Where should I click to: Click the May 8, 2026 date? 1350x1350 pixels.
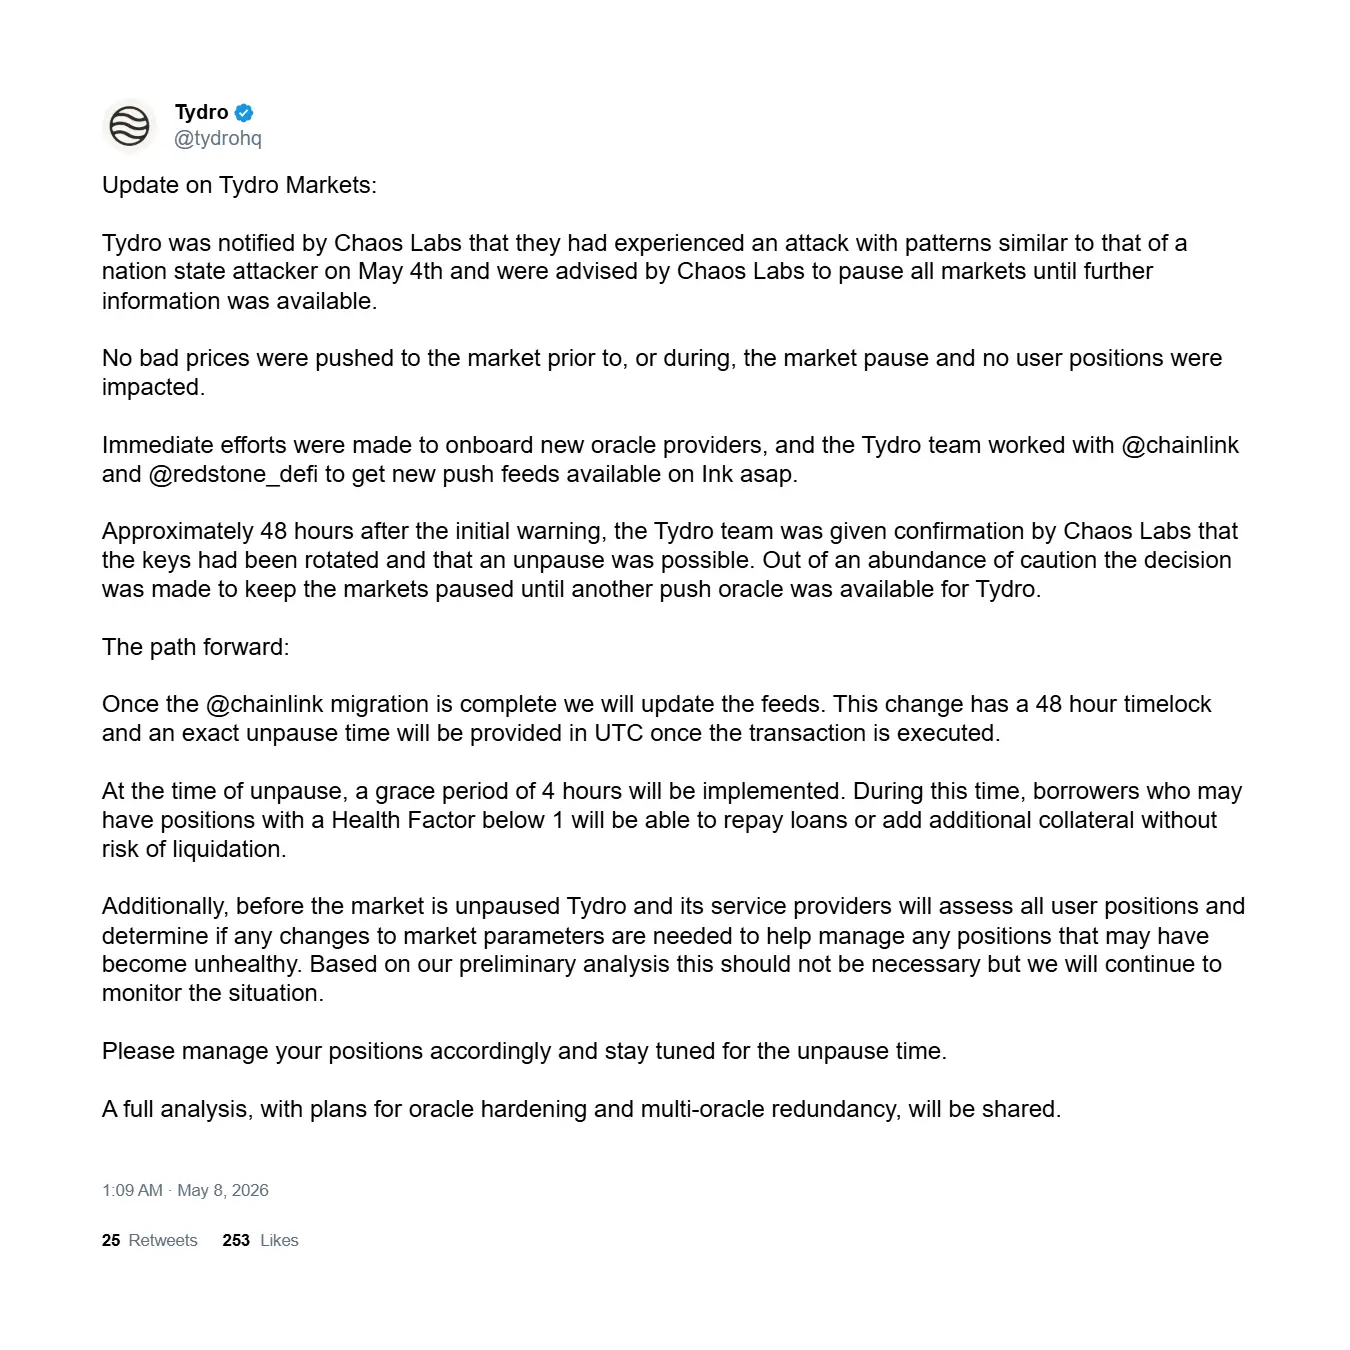223,1190
